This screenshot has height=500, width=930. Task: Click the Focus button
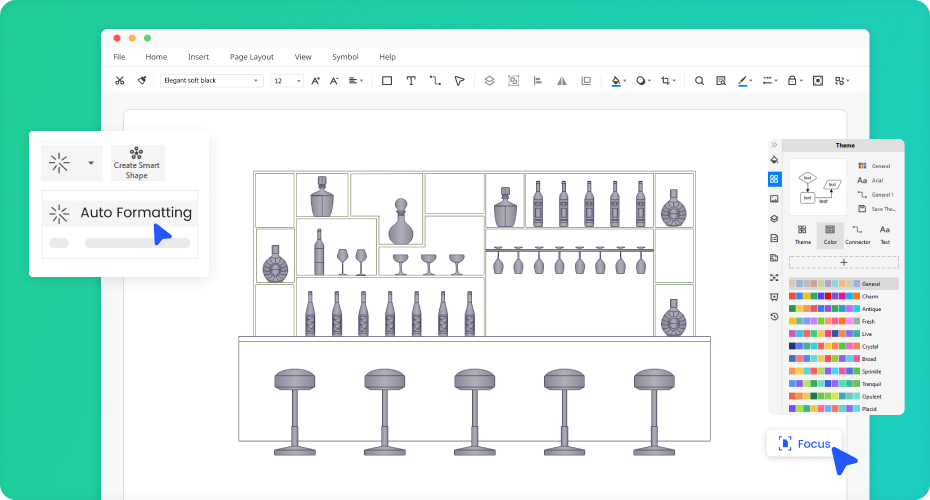[804, 443]
